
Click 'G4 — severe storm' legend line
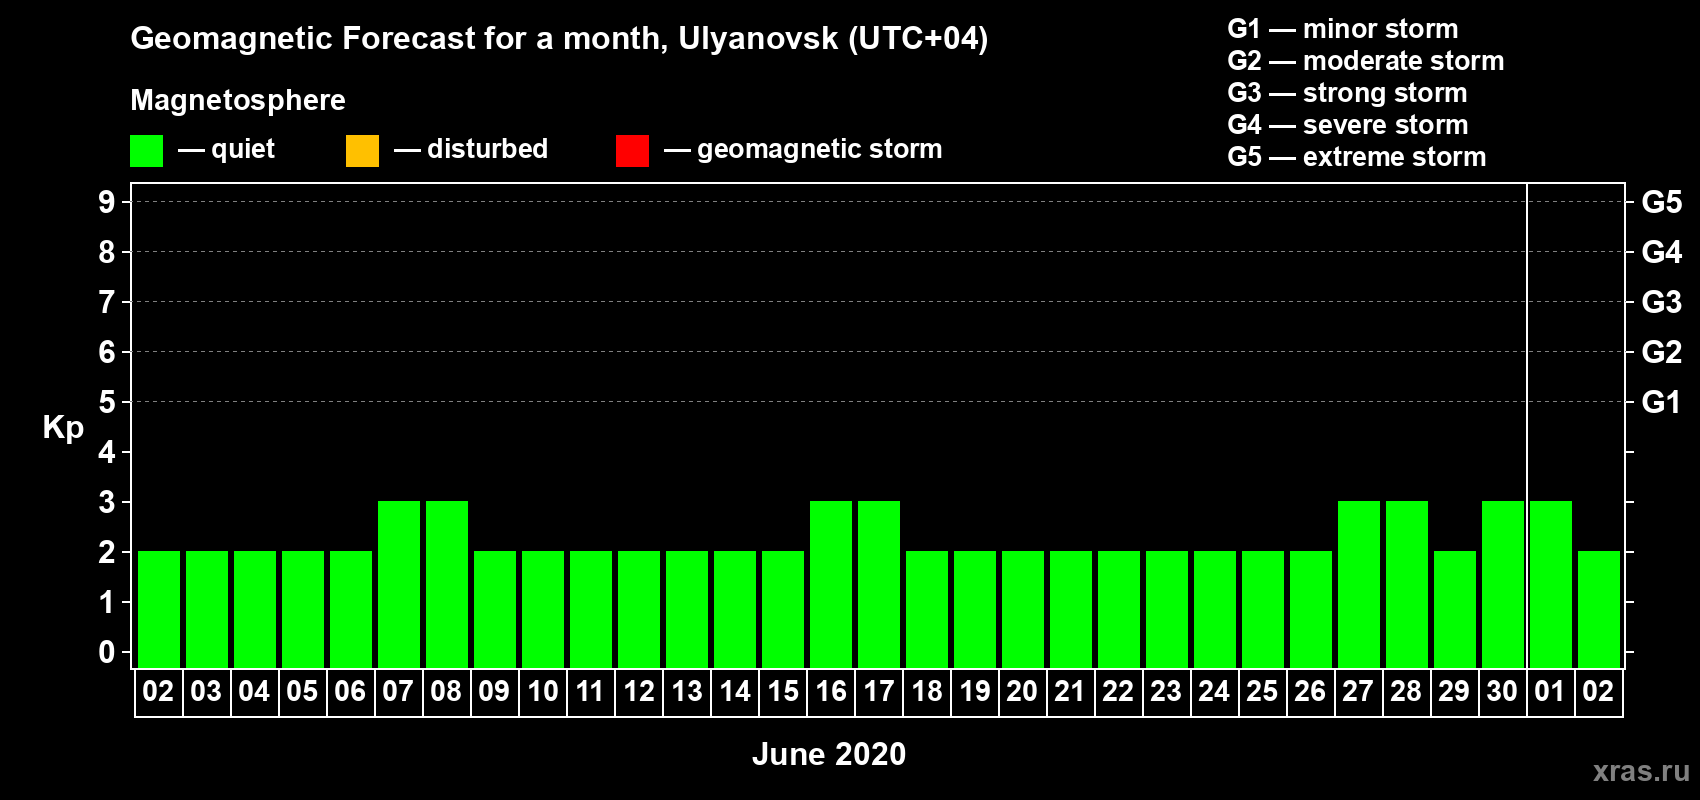pos(1348,125)
